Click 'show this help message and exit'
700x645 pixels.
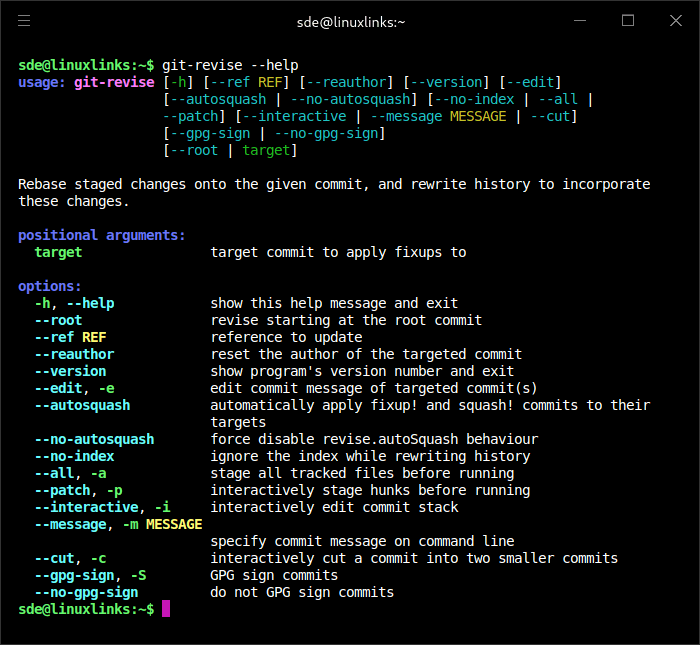click(334, 304)
